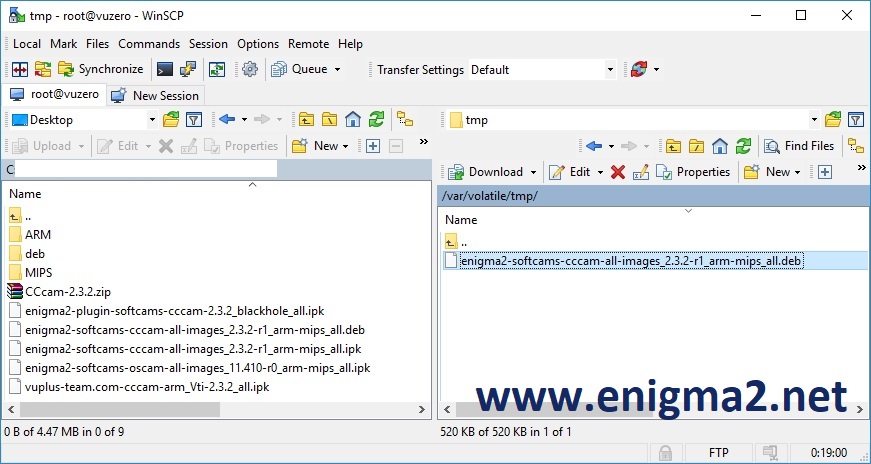Click local panel filter icon

(x=193, y=119)
